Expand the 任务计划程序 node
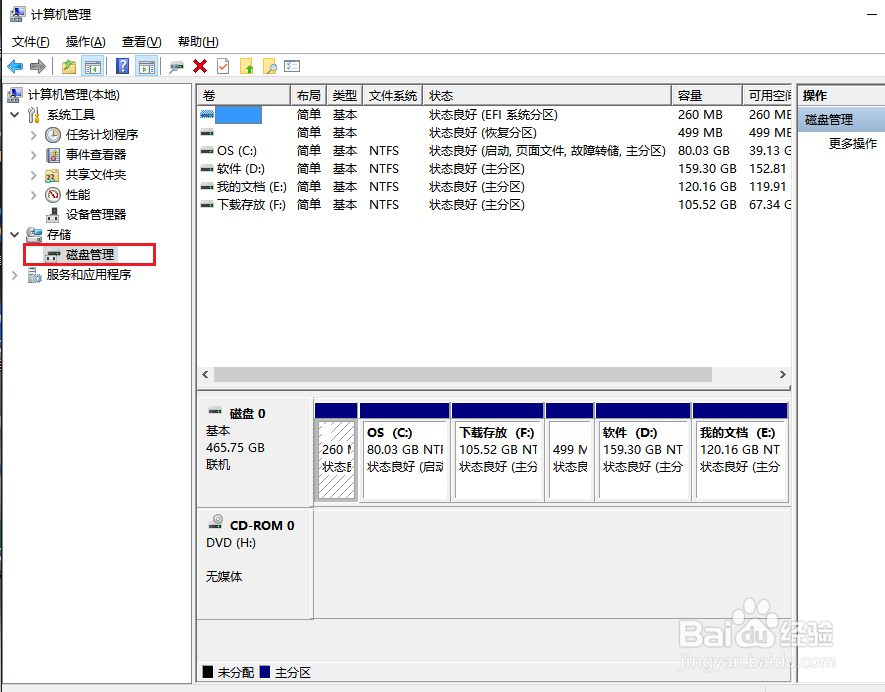Image resolution: width=885 pixels, height=692 pixels. (33, 135)
